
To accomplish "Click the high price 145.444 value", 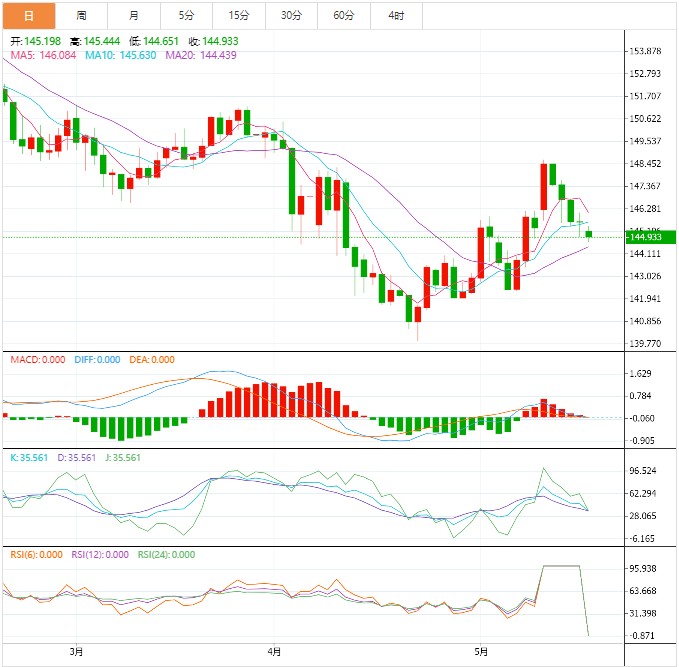I will (102, 42).
